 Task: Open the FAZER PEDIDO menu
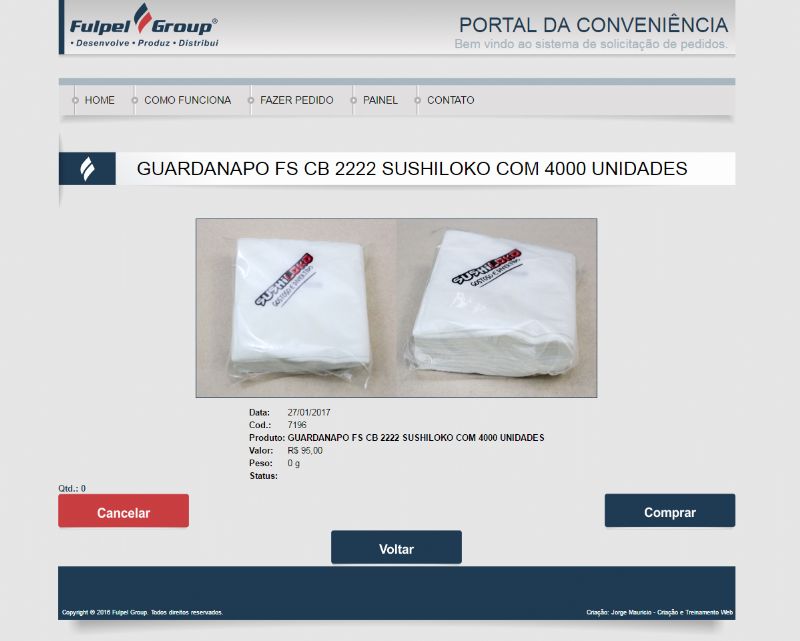(296, 100)
